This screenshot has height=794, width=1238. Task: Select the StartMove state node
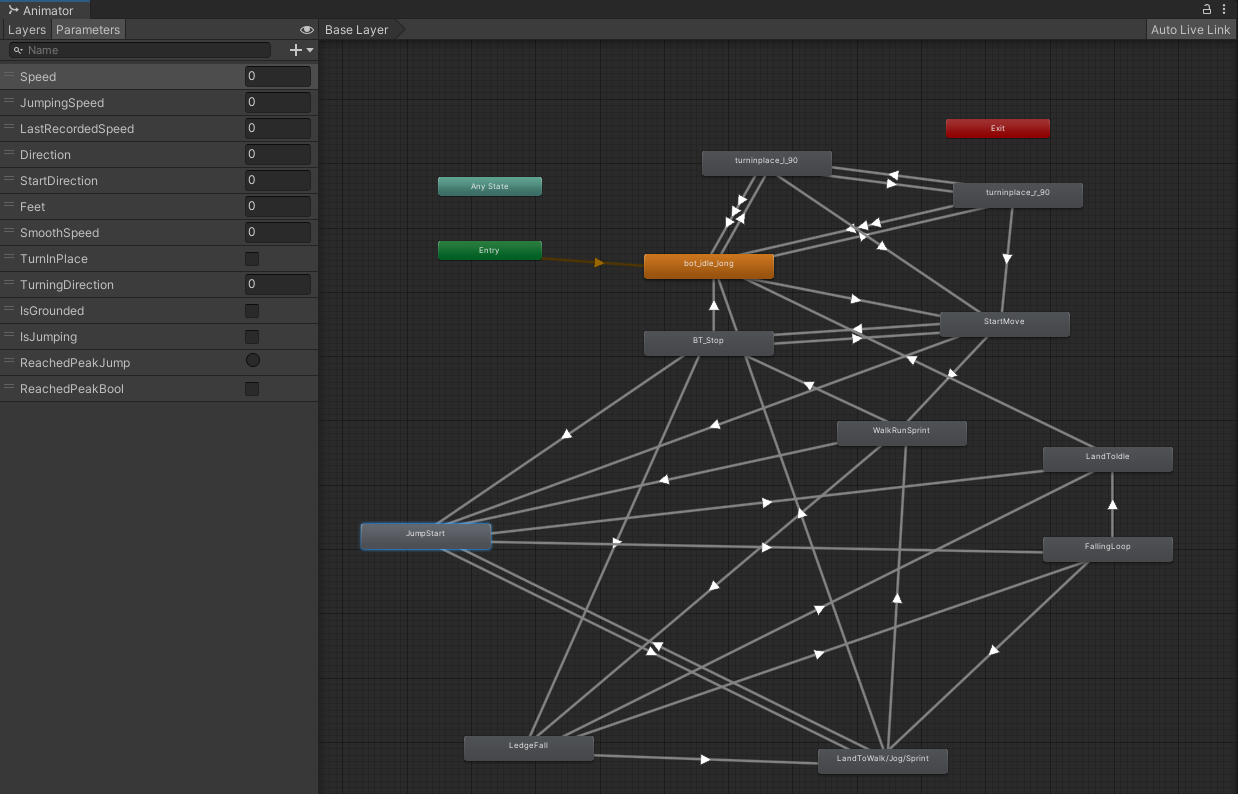pyautogui.click(x=1005, y=324)
